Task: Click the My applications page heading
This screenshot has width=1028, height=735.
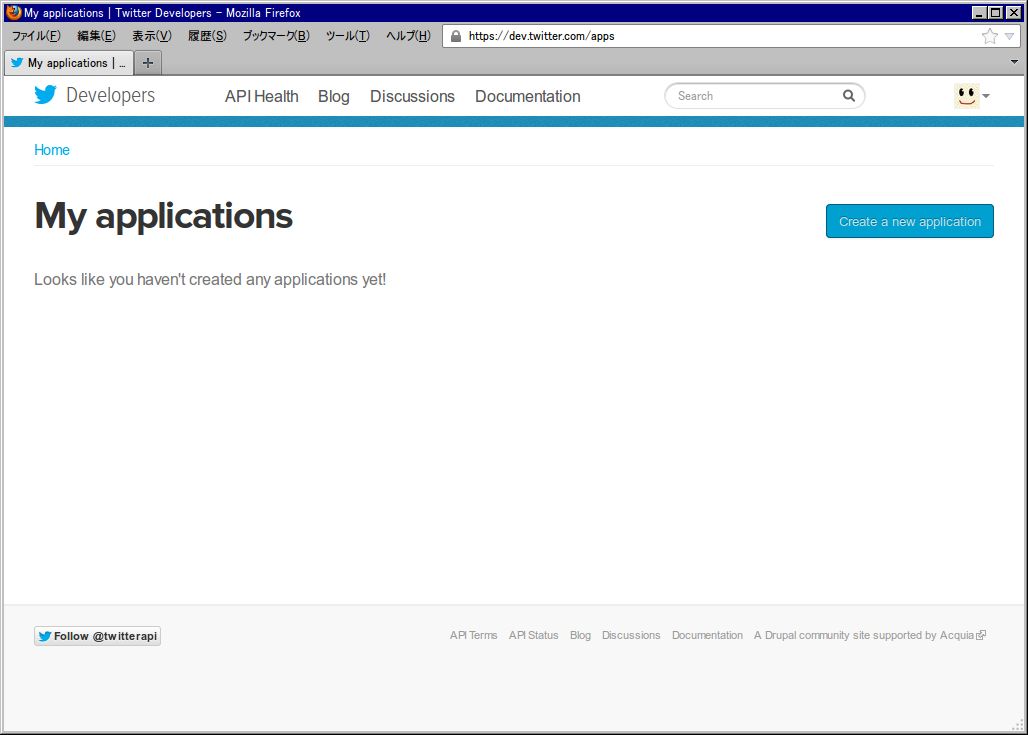Action: 163,216
